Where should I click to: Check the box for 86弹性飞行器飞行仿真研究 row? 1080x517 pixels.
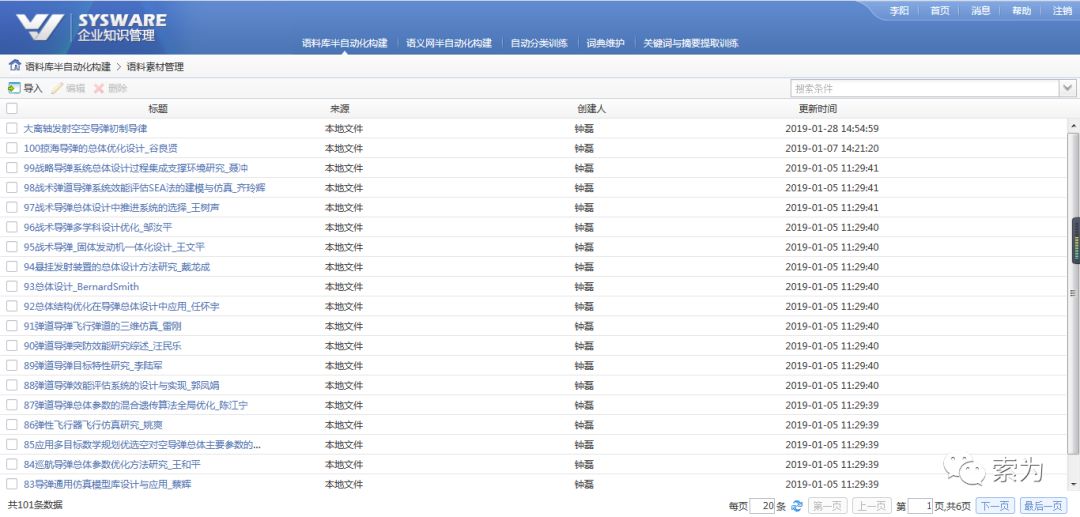click(x=12, y=425)
